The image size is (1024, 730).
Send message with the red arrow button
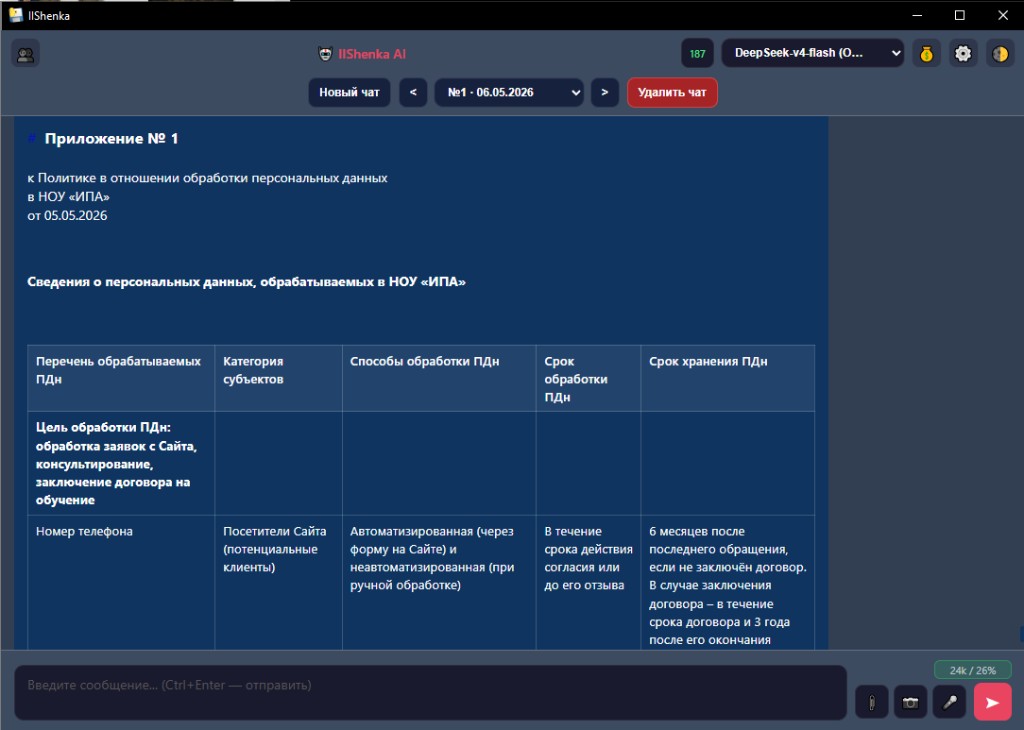coord(992,702)
